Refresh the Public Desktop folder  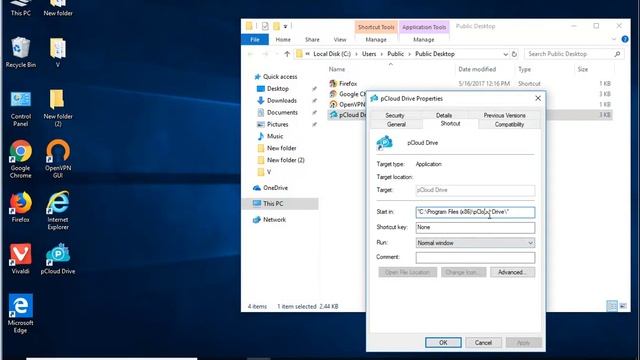514,54
